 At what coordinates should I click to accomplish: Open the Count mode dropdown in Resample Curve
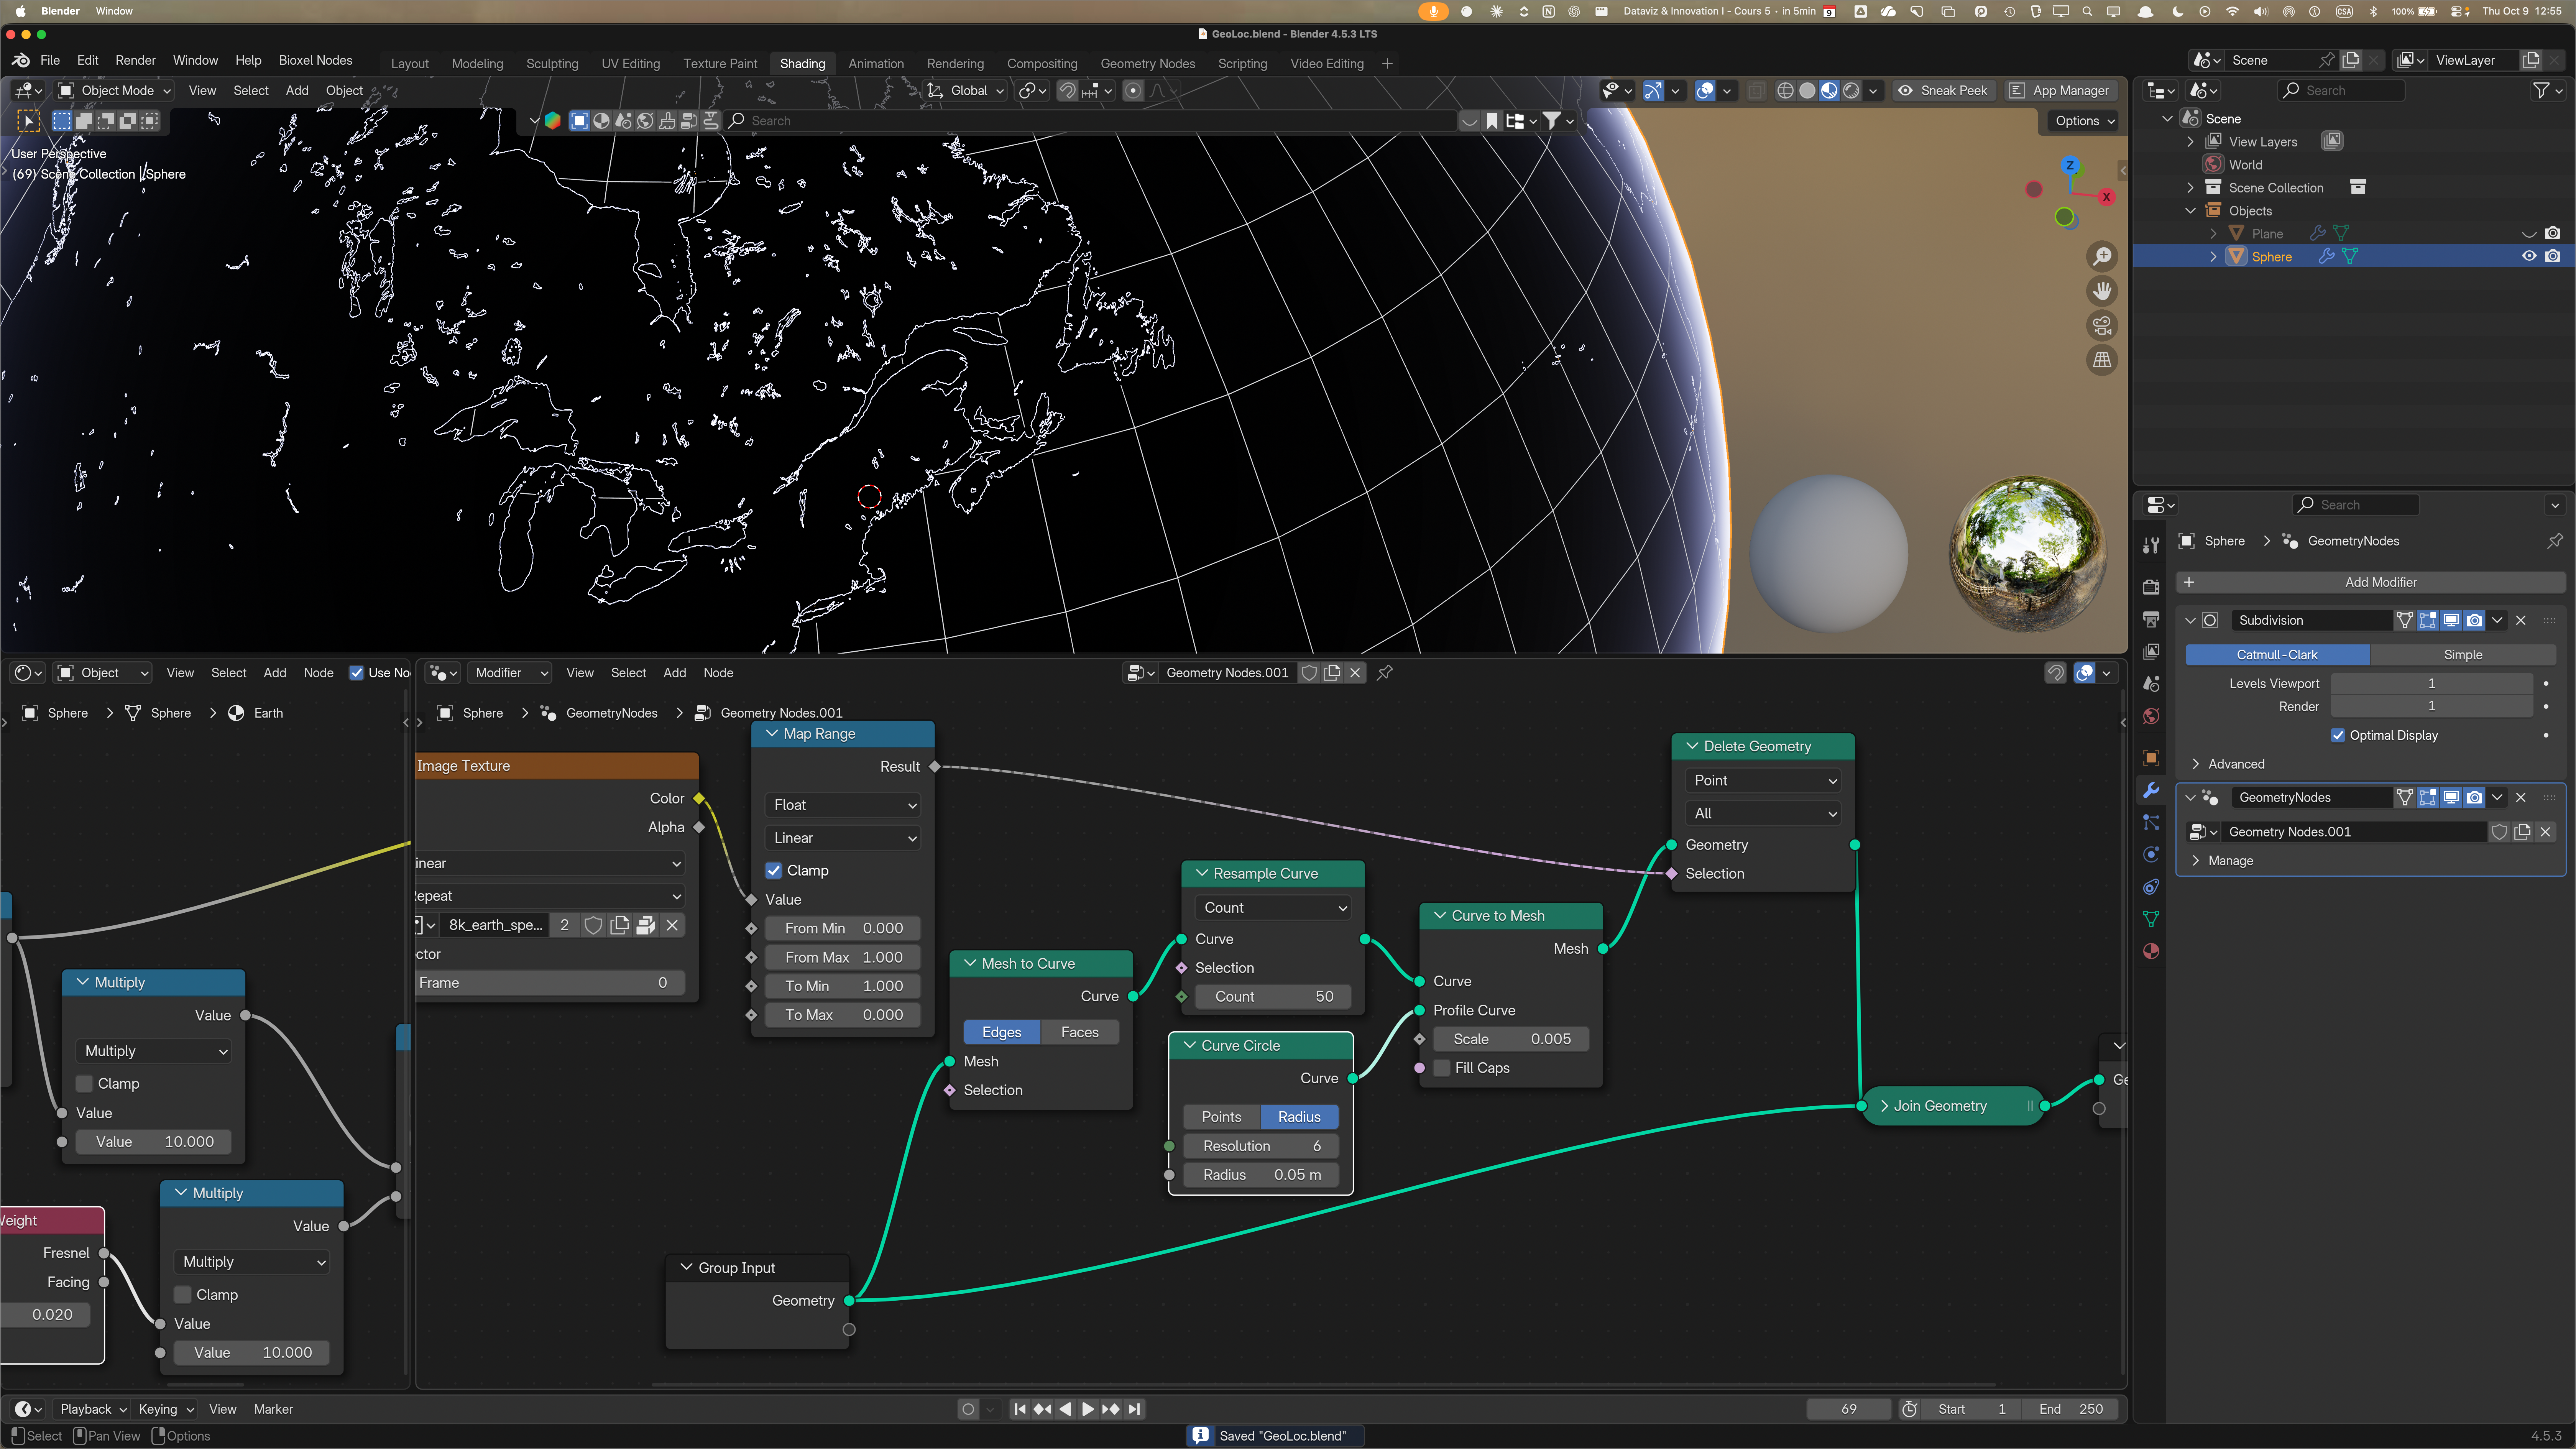pyautogui.click(x=1274, y=908)
